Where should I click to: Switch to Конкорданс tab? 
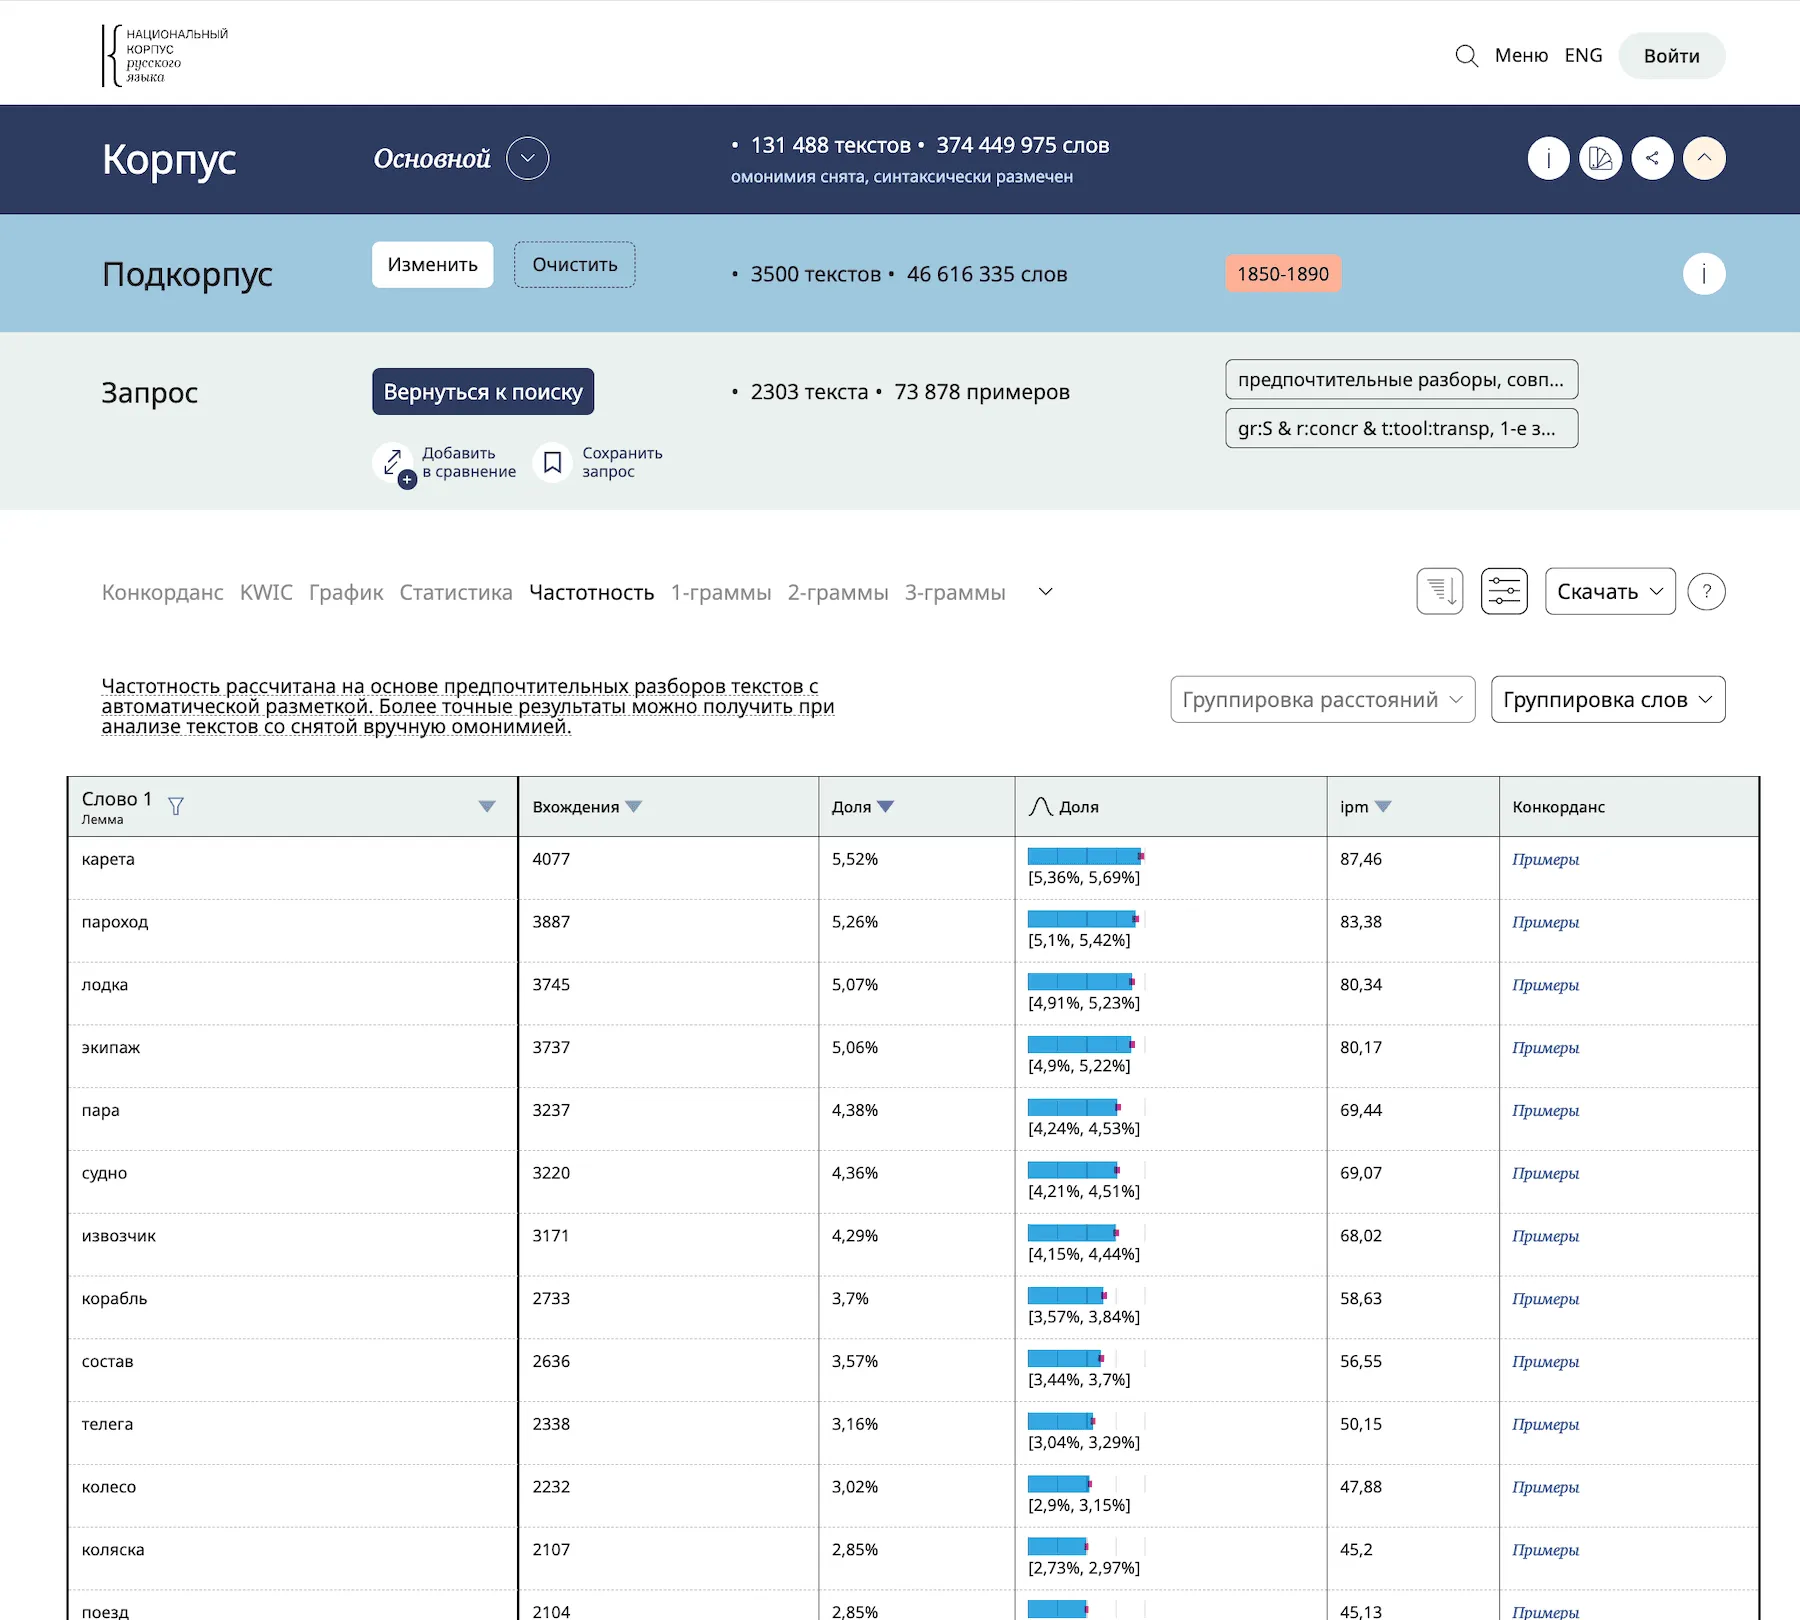point(163,592)
